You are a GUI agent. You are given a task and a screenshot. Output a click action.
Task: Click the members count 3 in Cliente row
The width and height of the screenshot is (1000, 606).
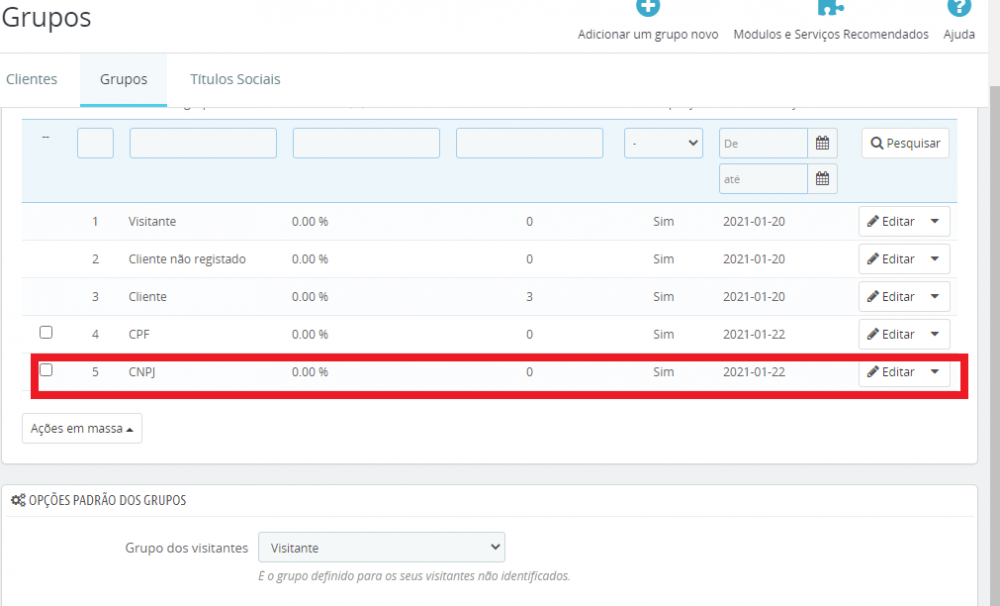[529, 297]
